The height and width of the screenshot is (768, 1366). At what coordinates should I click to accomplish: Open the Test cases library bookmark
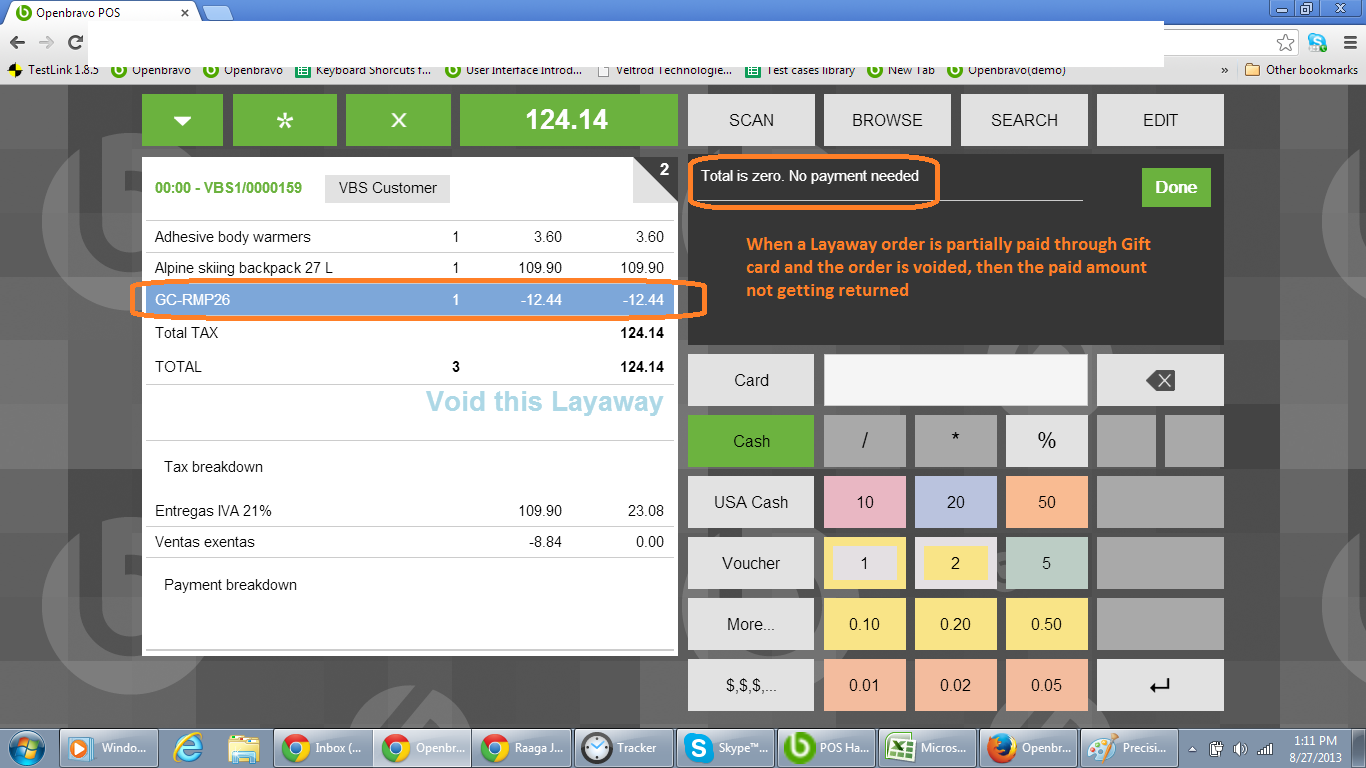click(801, 70)
